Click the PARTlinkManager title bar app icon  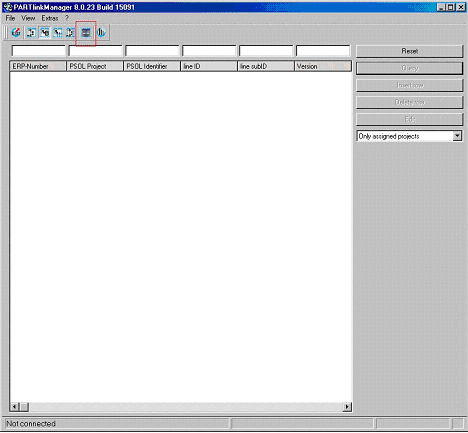(8, 7)
